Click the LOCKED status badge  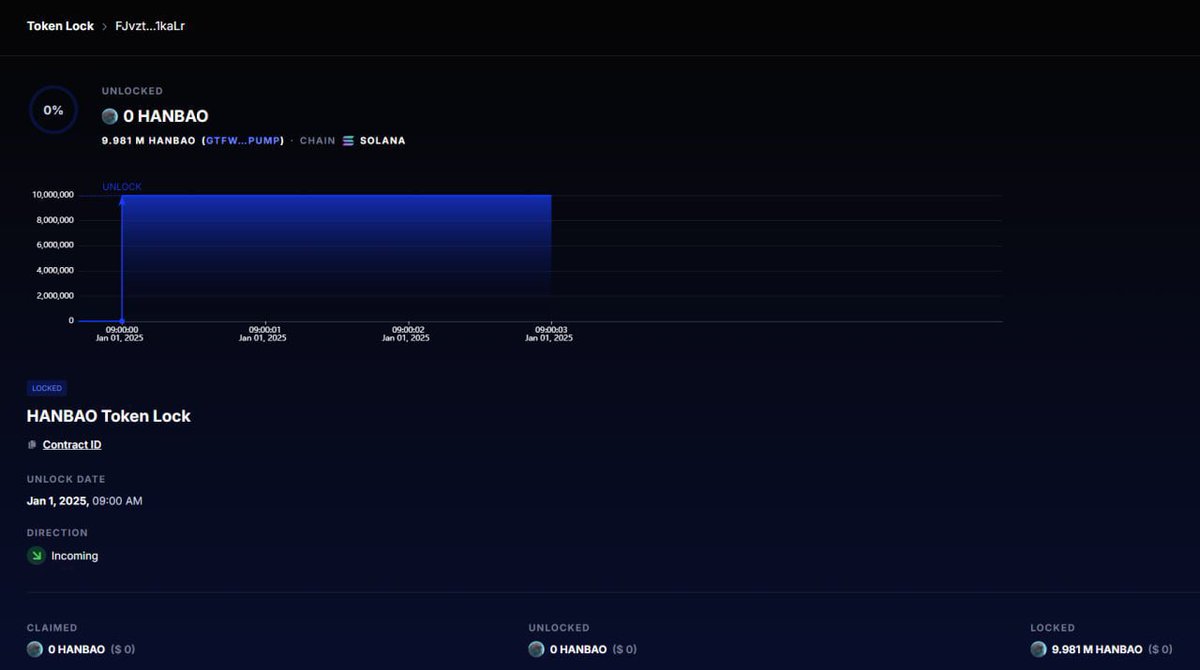pos(47,388)
